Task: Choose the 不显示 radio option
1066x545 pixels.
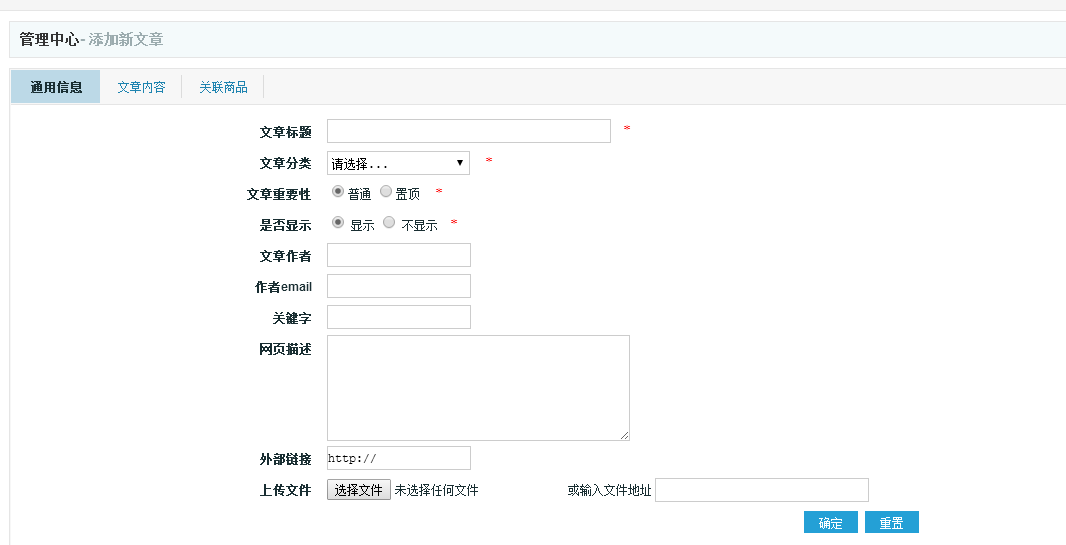Action: pos(389,222)
